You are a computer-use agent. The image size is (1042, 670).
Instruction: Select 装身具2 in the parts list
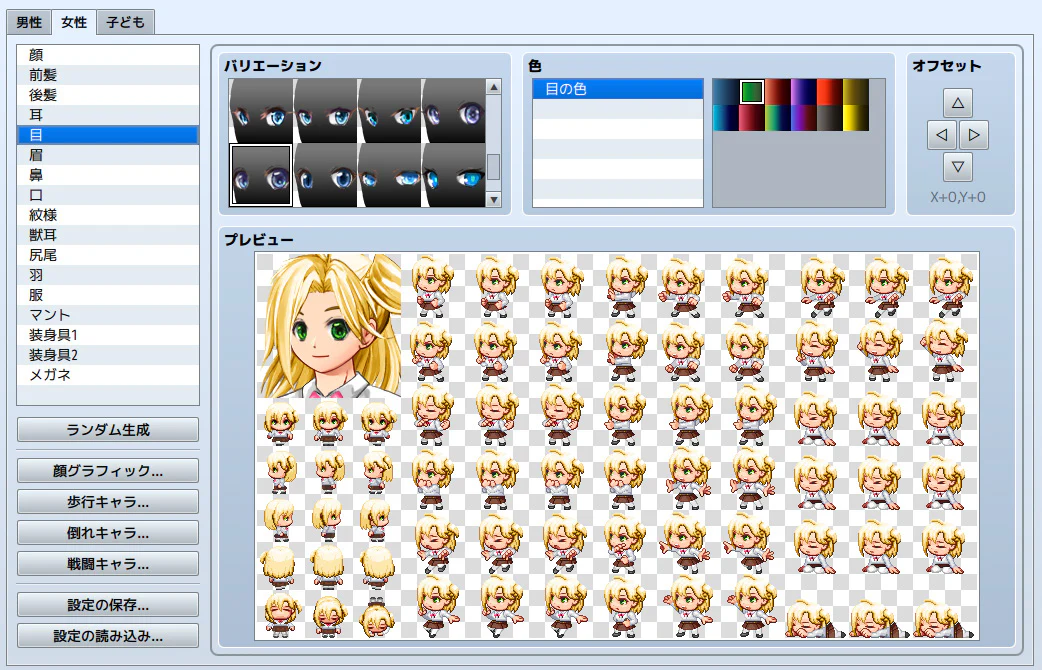[108, 354]
